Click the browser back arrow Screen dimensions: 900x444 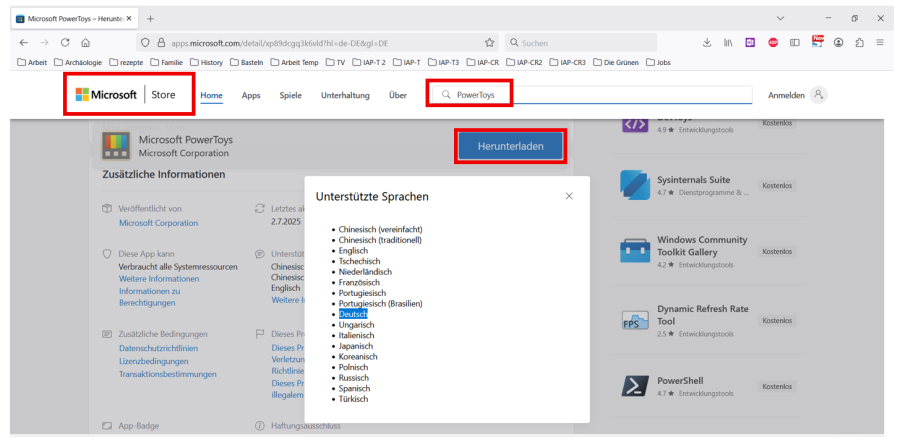24,42
